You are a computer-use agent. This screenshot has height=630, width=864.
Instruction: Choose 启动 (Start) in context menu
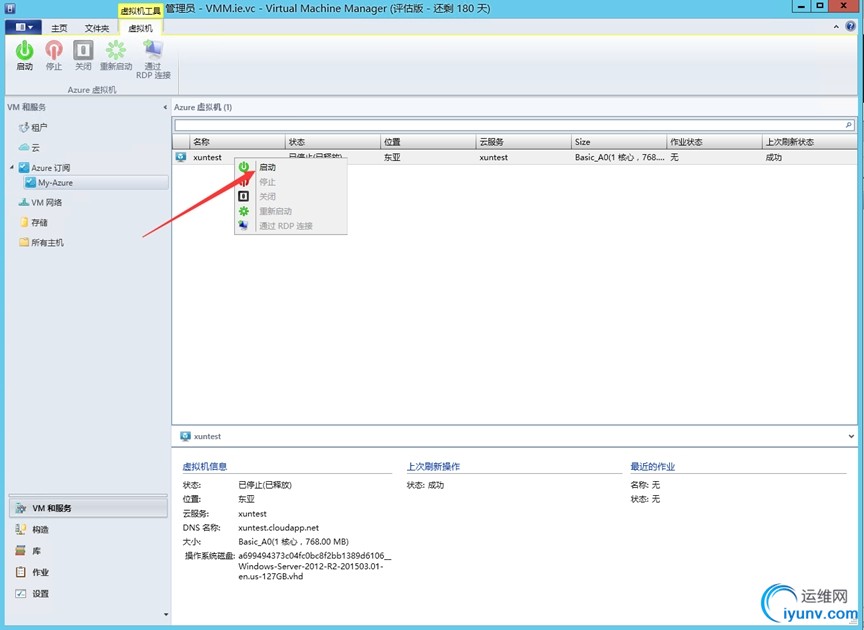[x=291, y=167]
